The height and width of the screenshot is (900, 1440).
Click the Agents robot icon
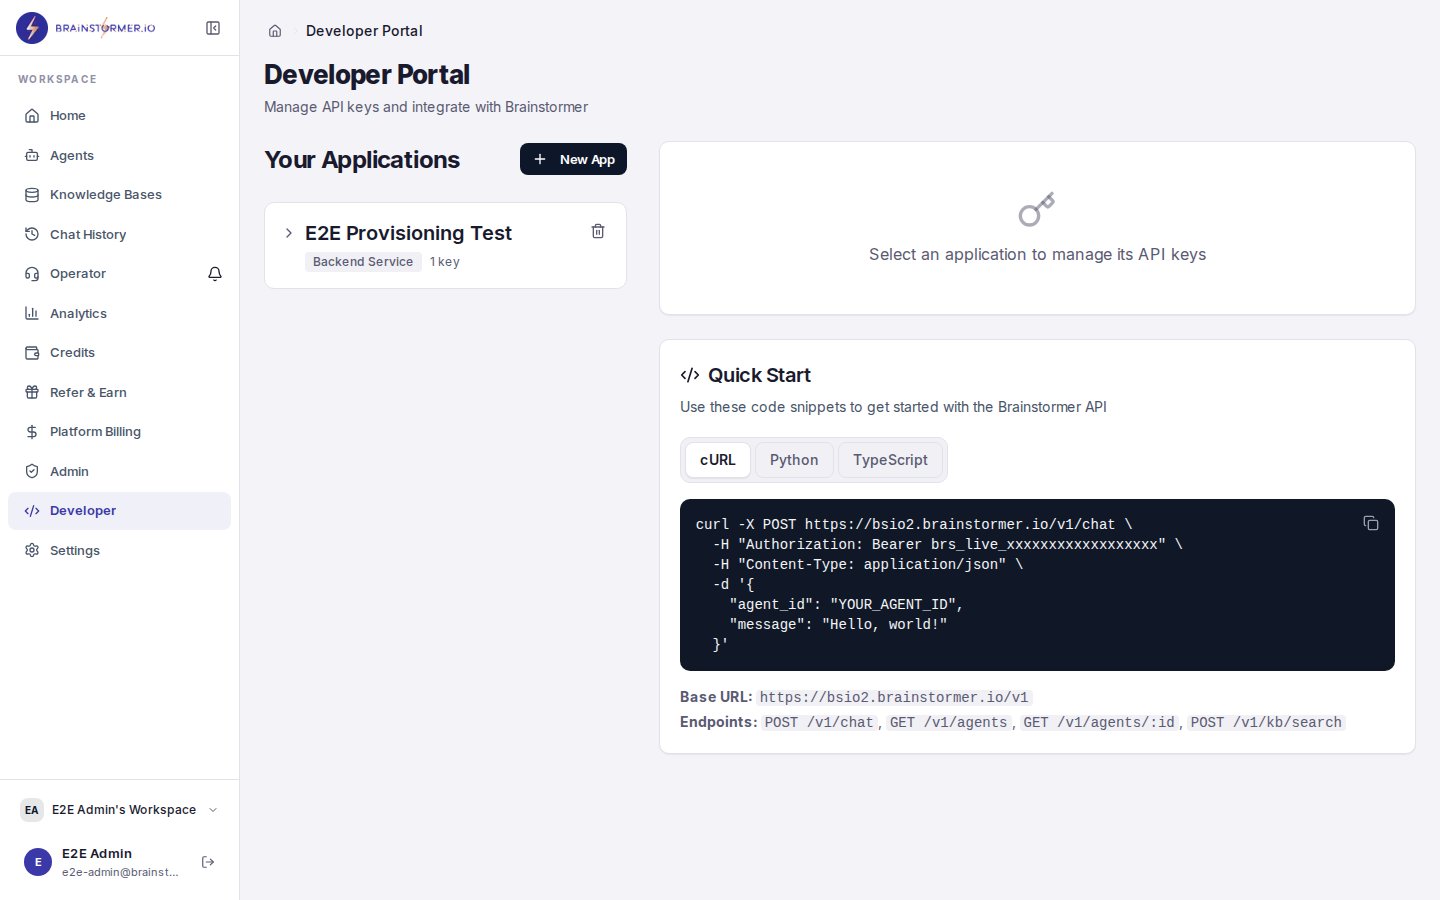point(32,155)
